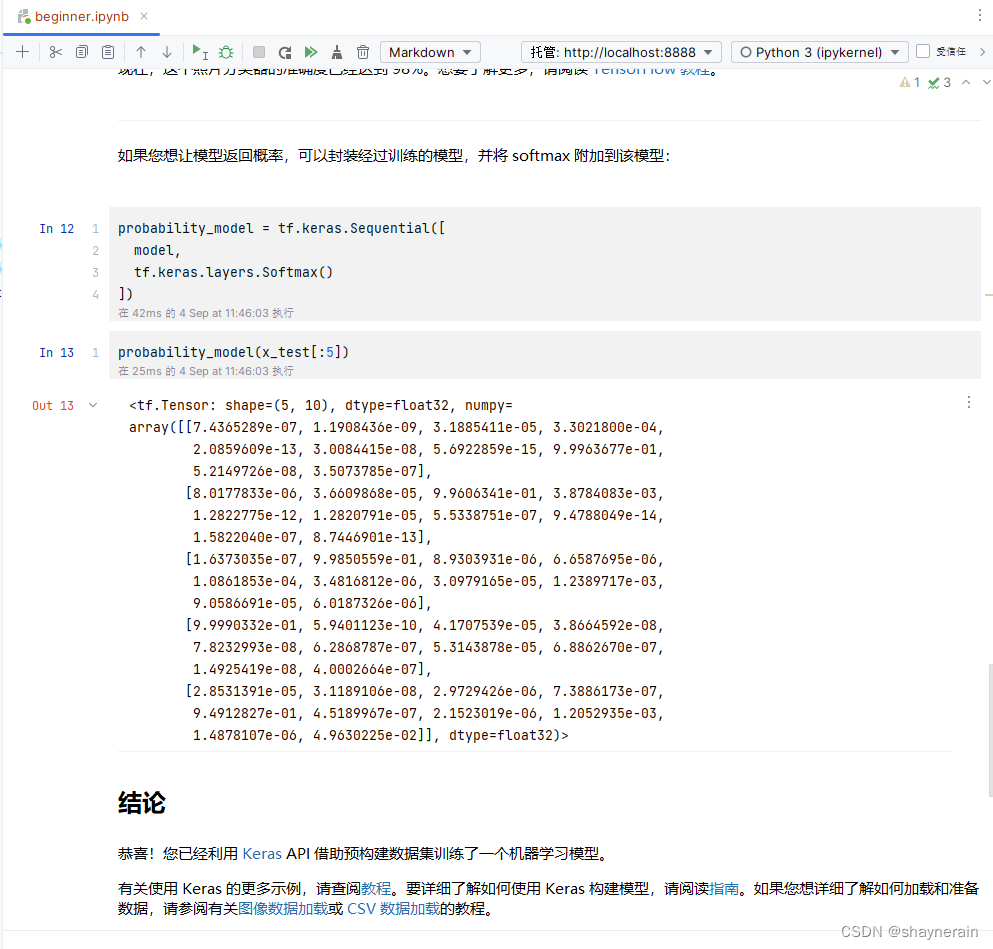Move the current cell up
993x949 pixels.
[x=141, y=52]
